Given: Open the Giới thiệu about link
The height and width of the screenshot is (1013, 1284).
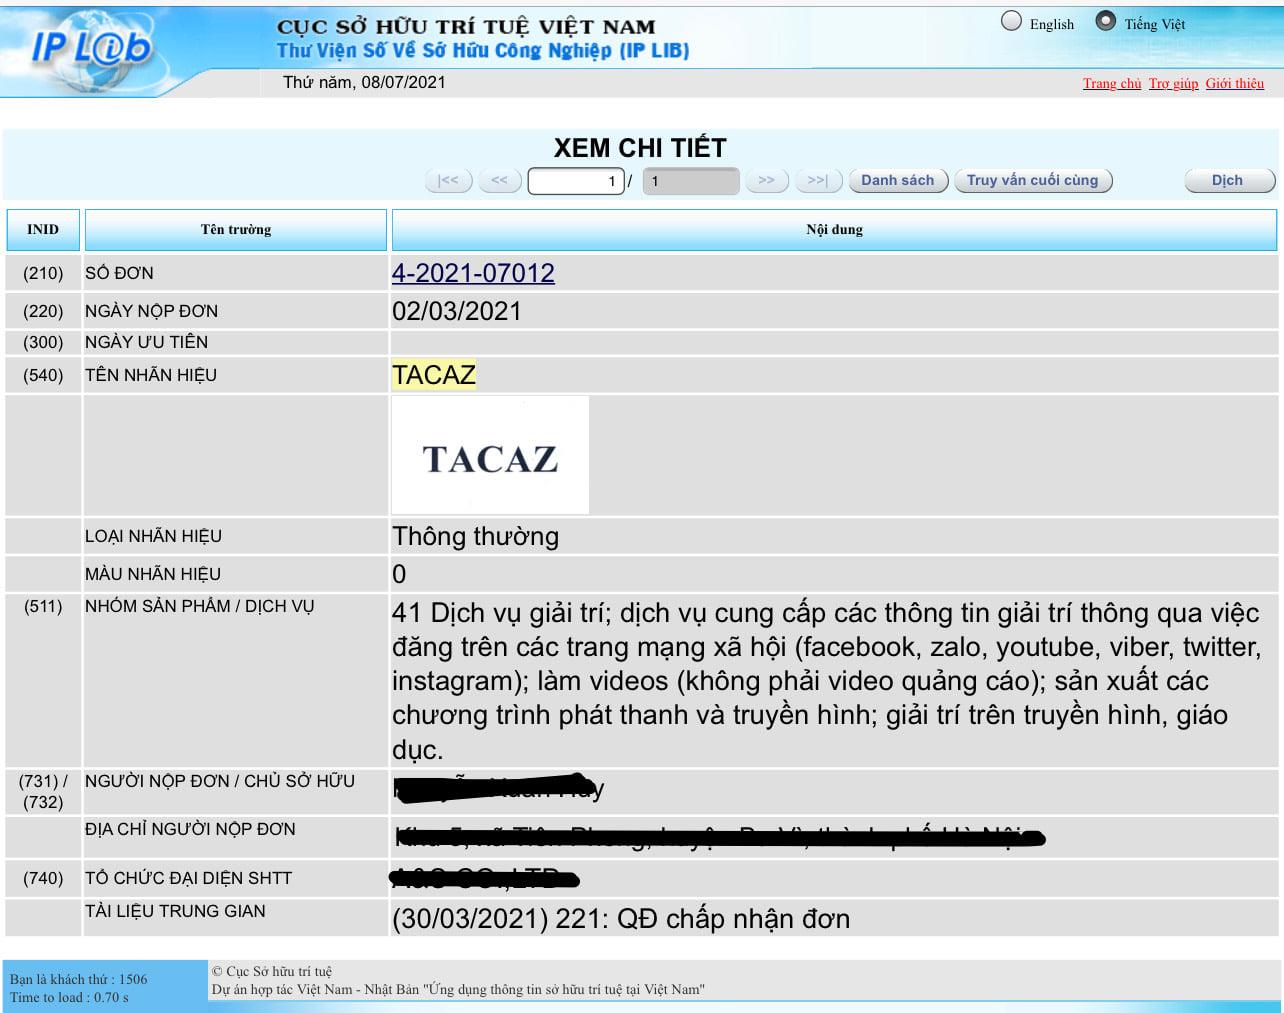Looking at the screenshot, I should click(1235, 83).
